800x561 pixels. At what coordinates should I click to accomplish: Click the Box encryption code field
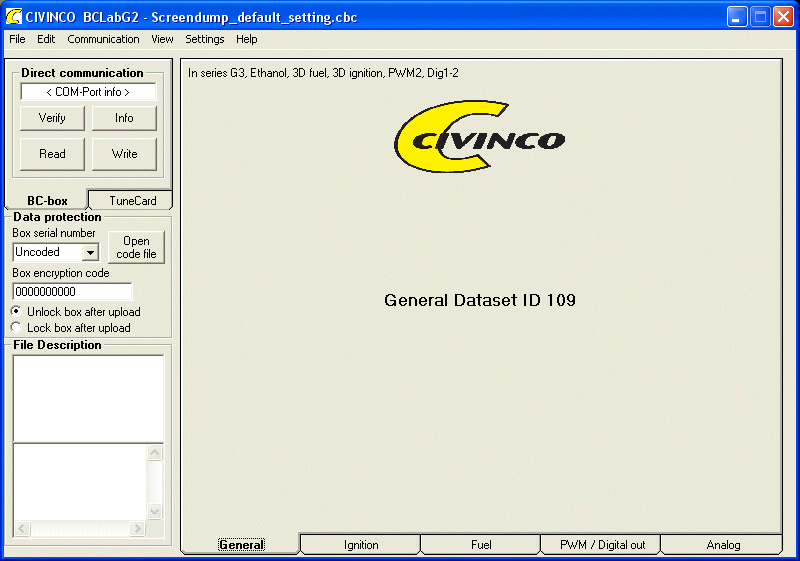tap(72, 292)
